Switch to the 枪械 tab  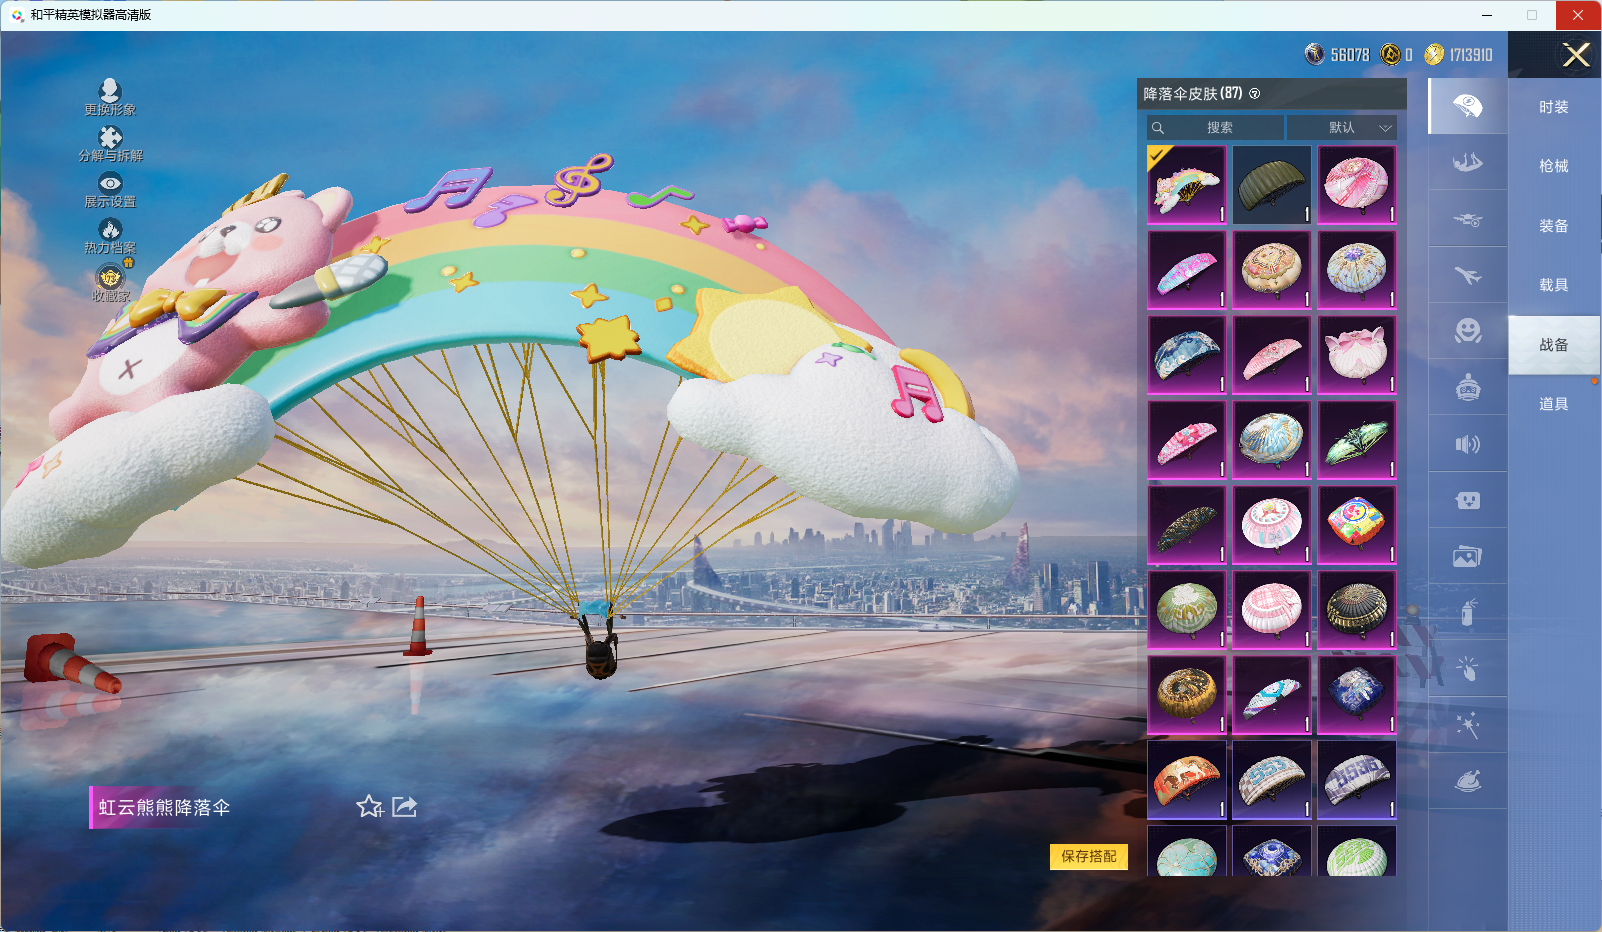coord(1553,166)
